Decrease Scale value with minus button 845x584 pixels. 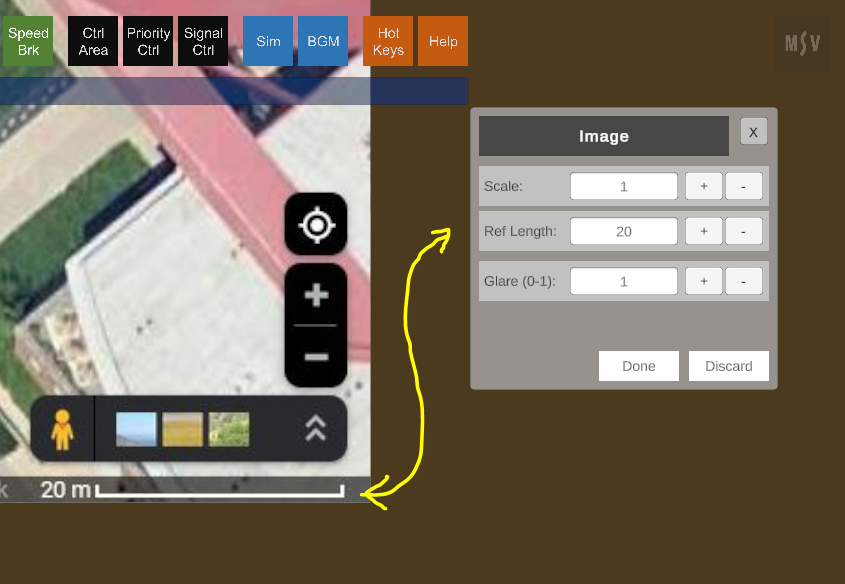pos(743,186)
